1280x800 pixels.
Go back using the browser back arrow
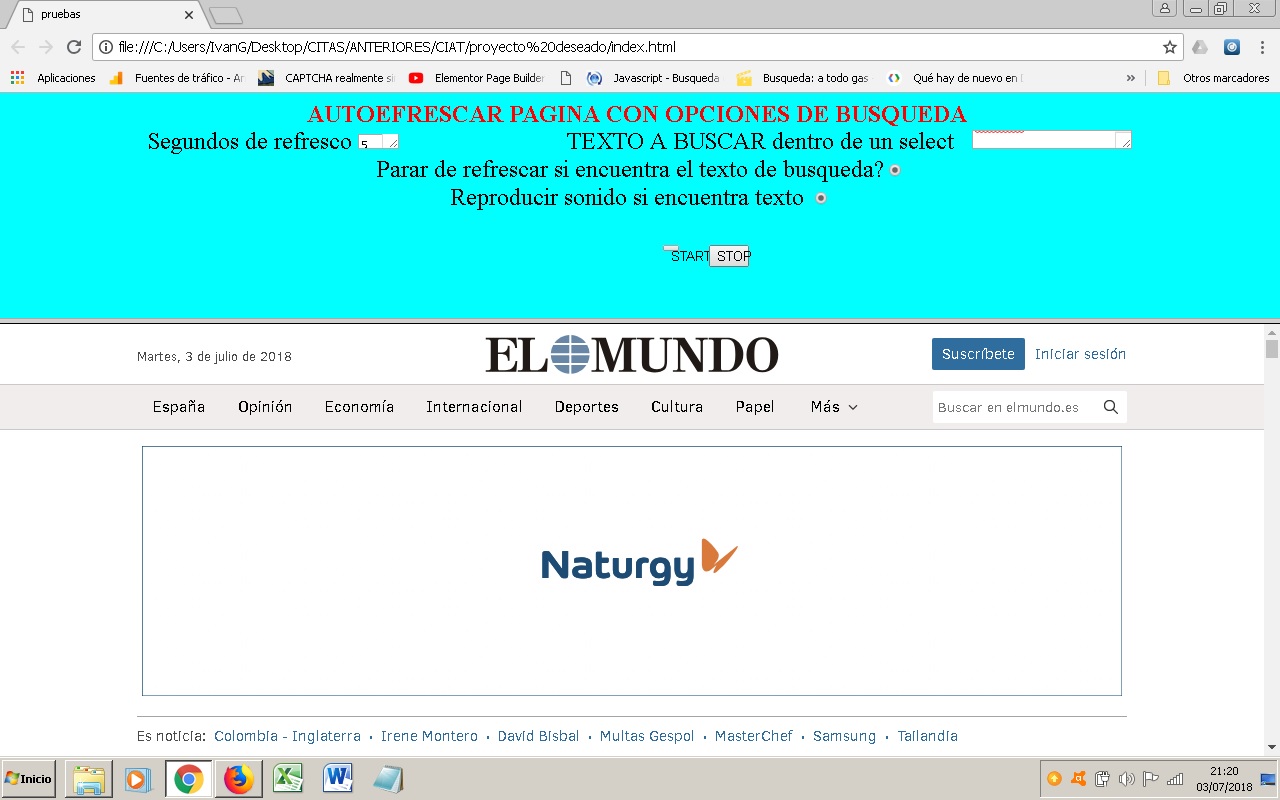point(18,47)
